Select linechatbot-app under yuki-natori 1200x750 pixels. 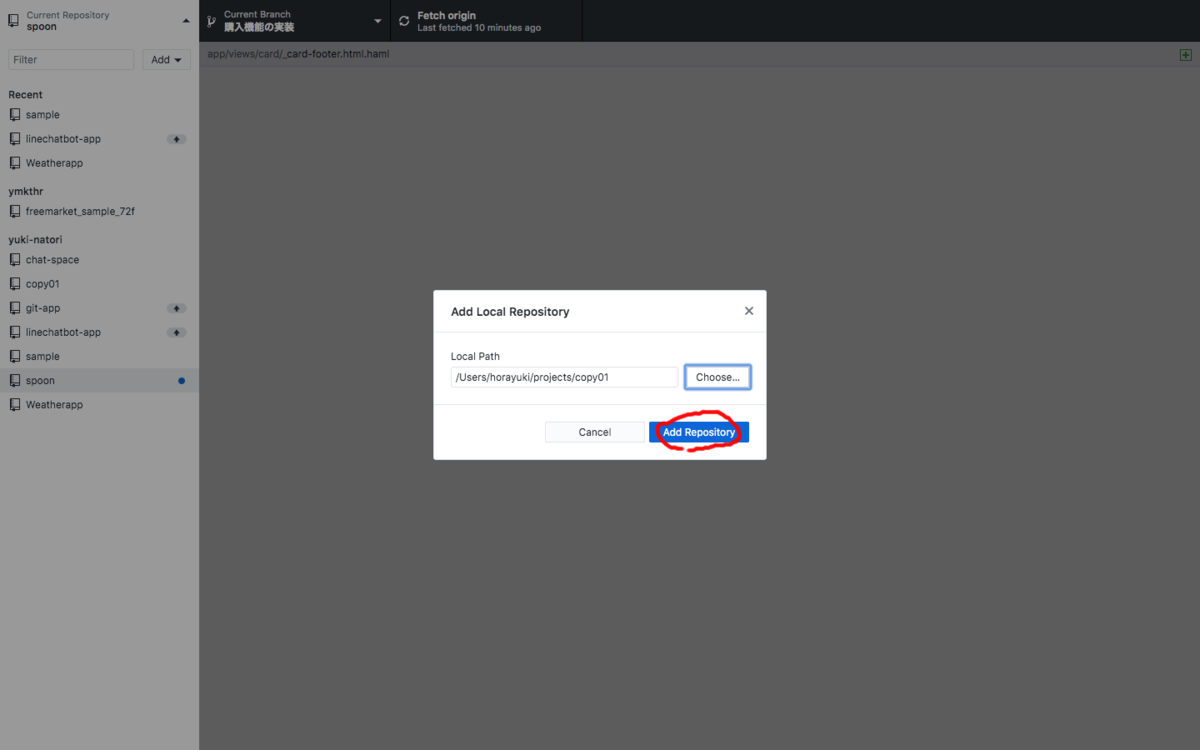[x=99, y=332]
